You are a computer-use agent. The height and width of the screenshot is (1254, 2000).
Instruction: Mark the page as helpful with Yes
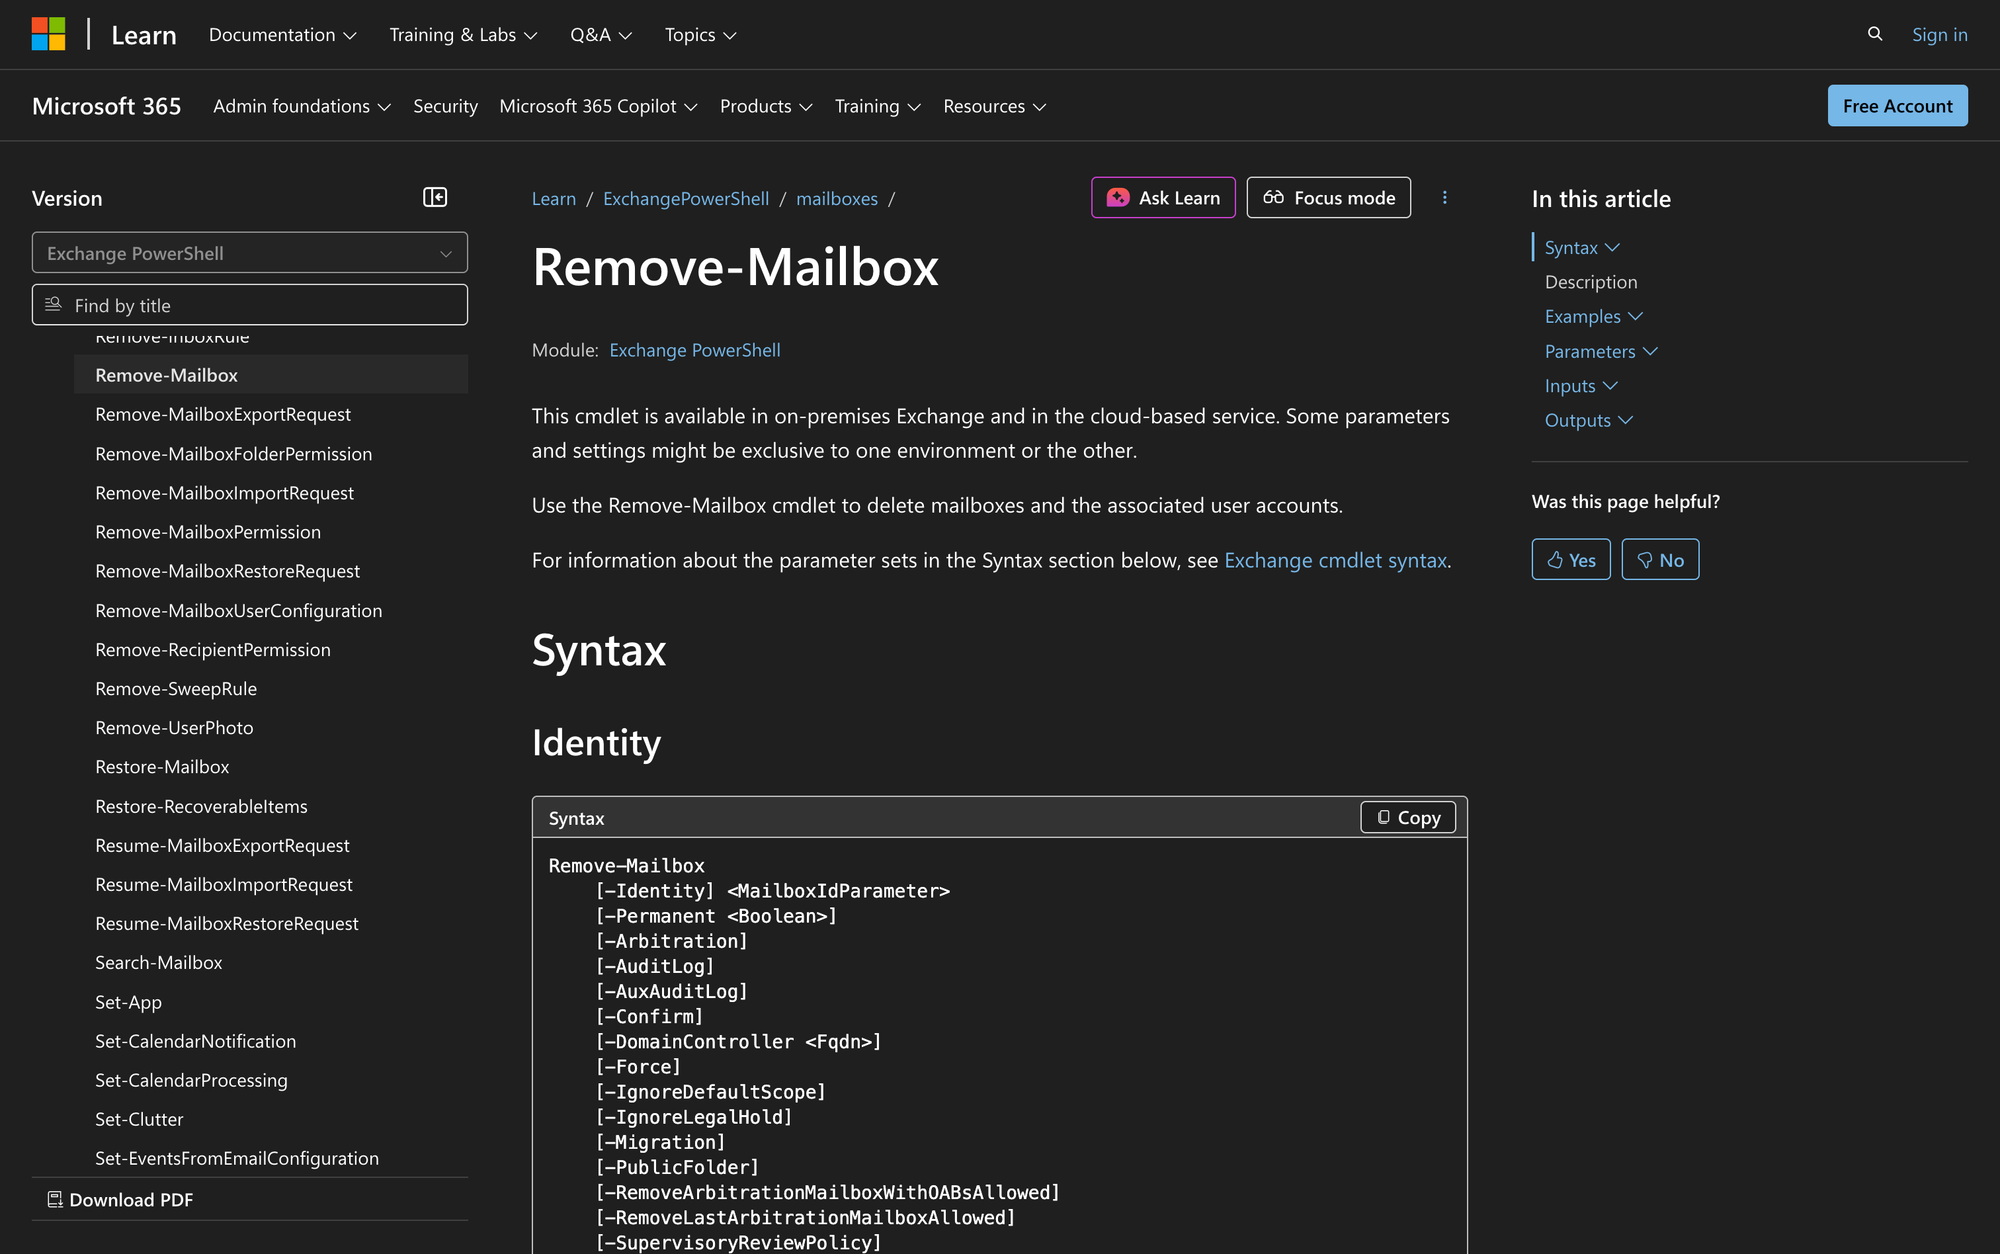click(x=1570, y=559)
